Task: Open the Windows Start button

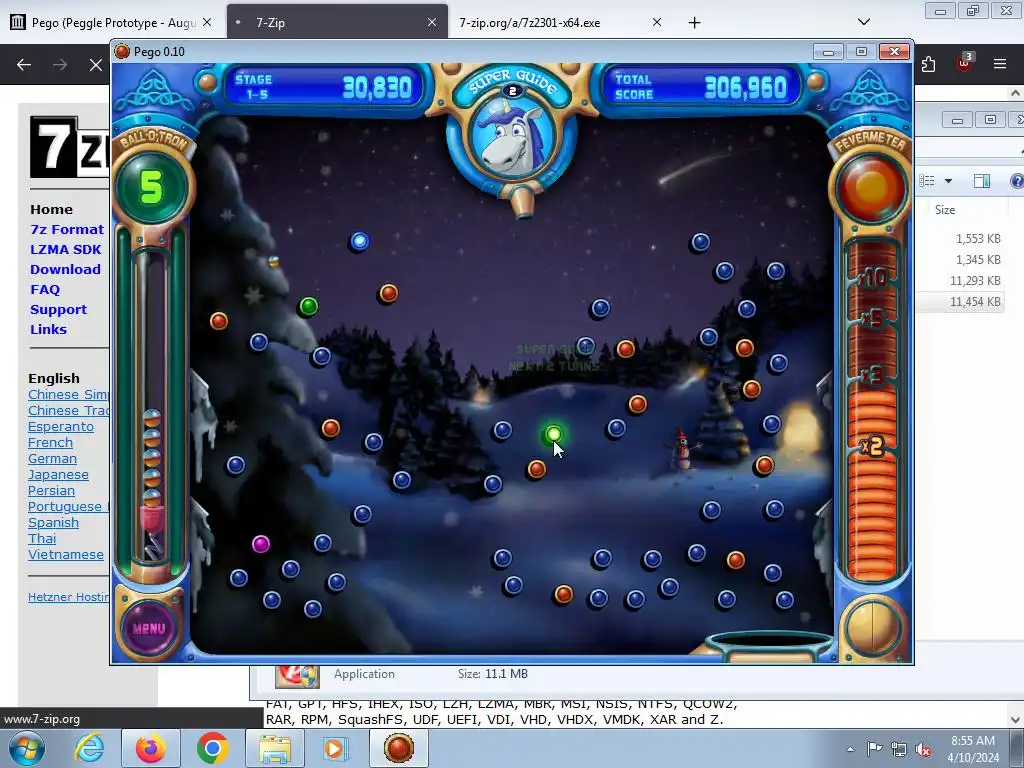Action: [x=25, y=748]
